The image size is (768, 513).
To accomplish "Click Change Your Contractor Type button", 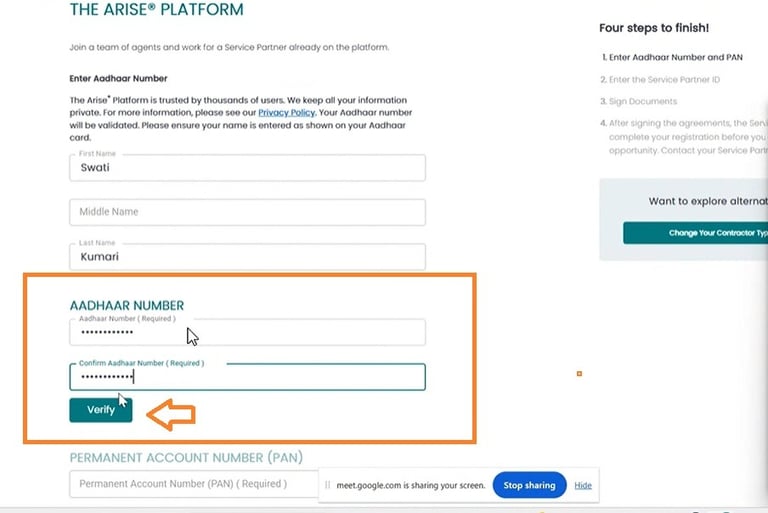I will click(695, 233).
